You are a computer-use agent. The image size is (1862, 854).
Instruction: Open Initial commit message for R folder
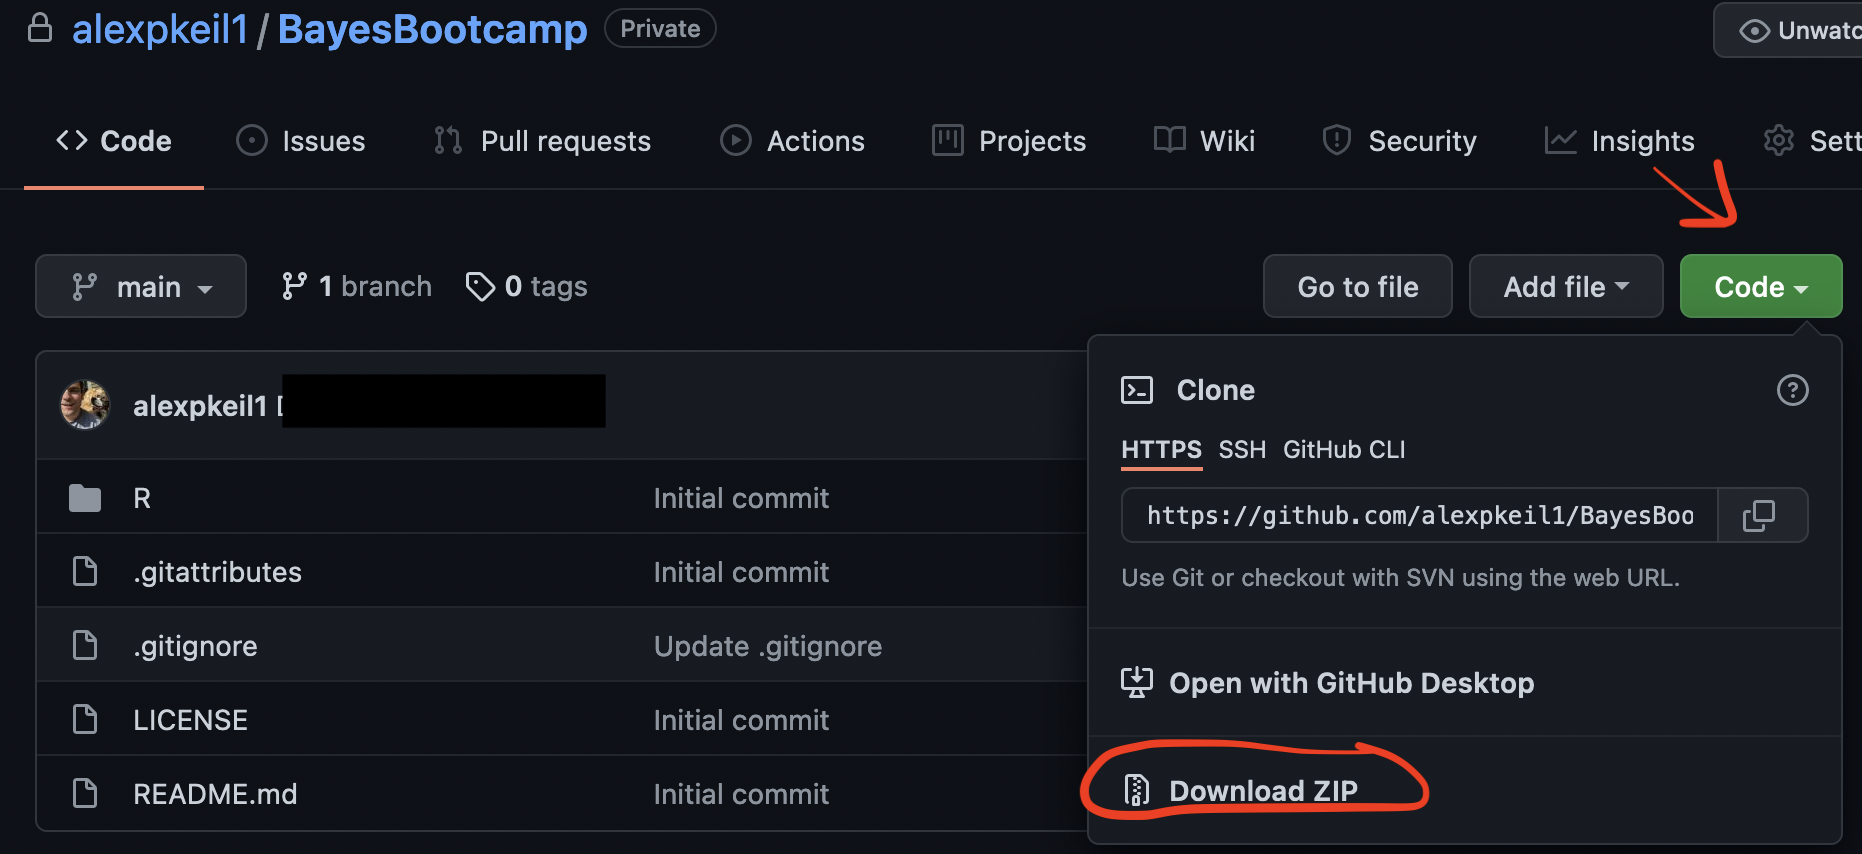(x=741, y=498)
